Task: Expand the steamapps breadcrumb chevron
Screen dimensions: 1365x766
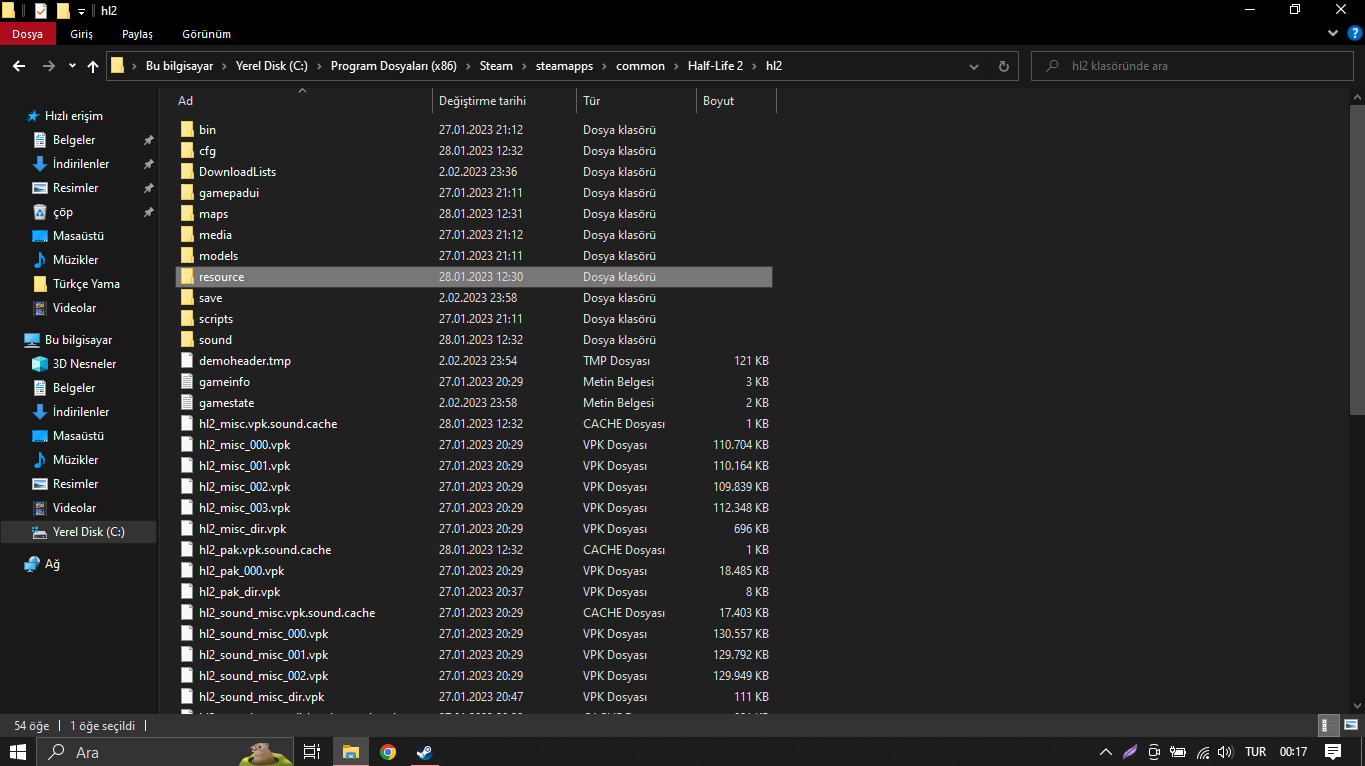Action: (x=603, y=66)
